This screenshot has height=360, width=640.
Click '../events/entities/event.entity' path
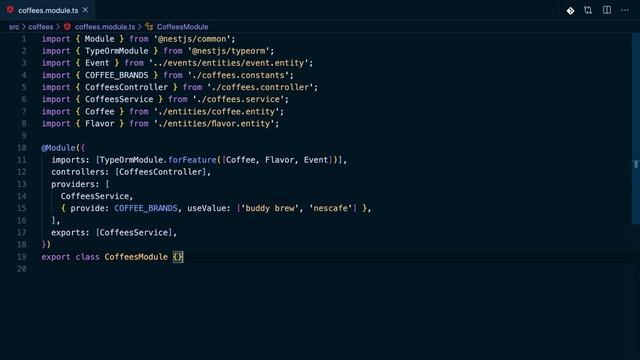point(228,63)
